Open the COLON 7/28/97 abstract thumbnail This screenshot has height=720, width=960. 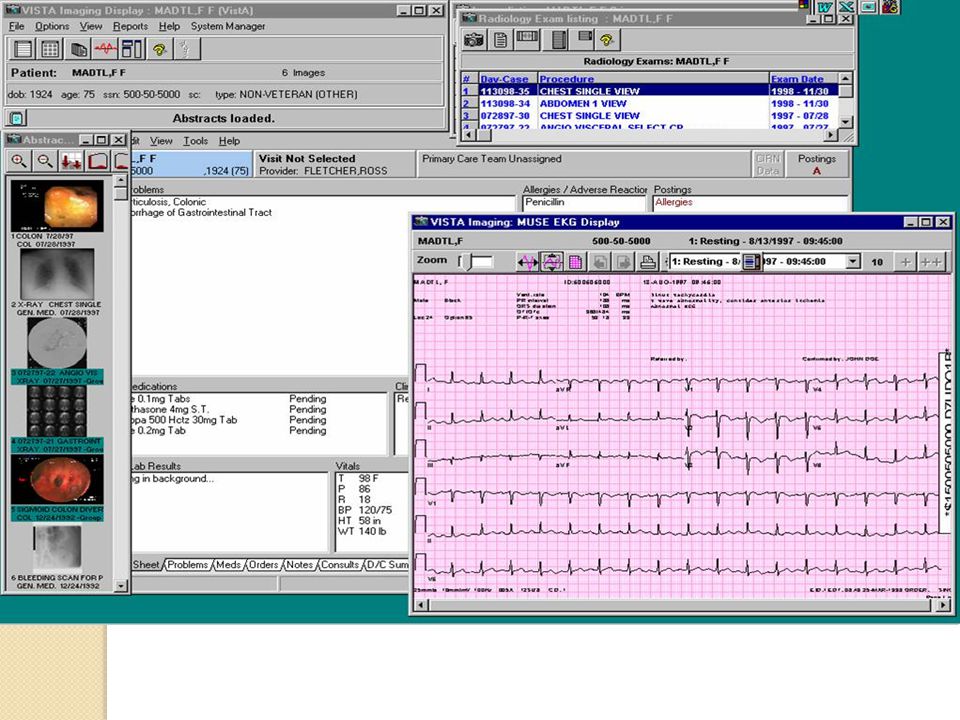(57, 206)
